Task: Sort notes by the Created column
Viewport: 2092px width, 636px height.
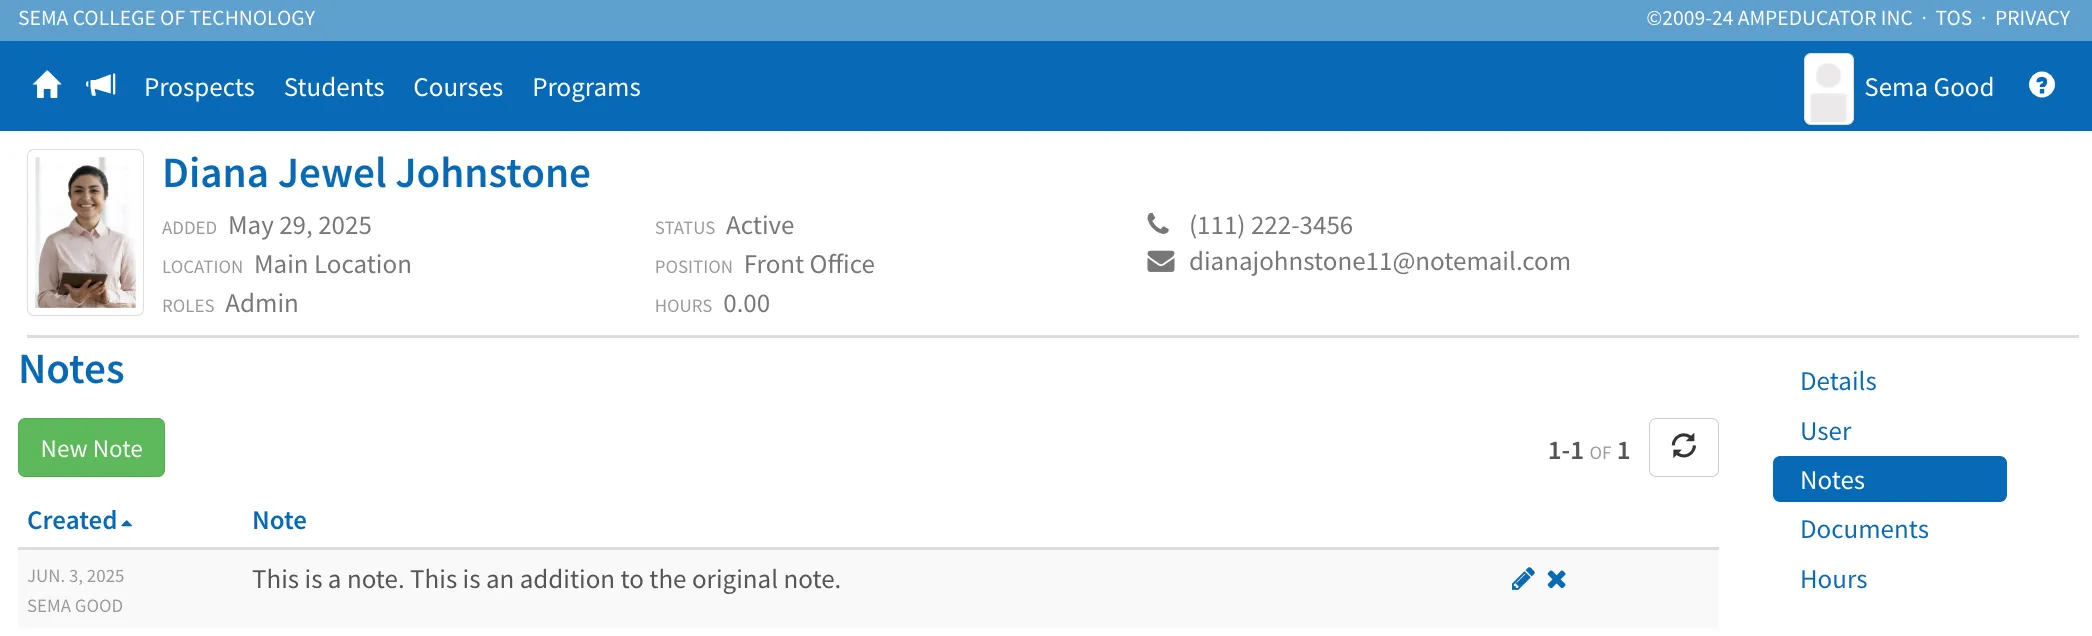Action: (x=79, y=520)
